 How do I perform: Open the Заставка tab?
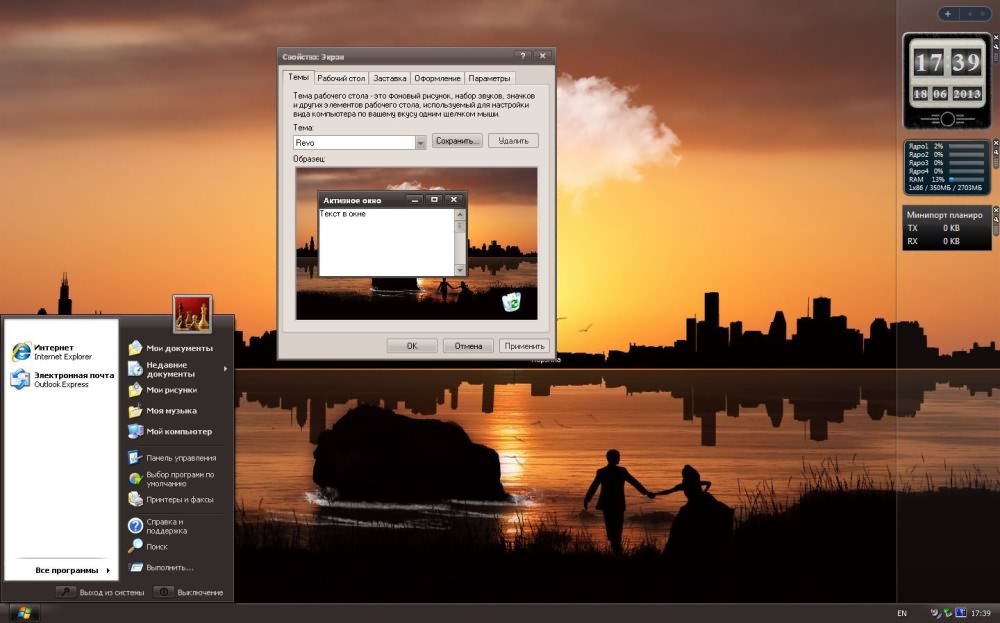pos(390,78)
